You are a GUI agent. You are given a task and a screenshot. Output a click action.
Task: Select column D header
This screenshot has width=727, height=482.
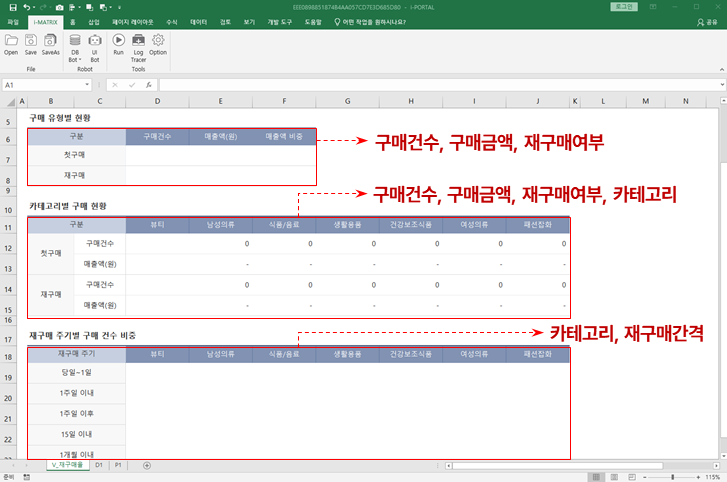[157, 101]
